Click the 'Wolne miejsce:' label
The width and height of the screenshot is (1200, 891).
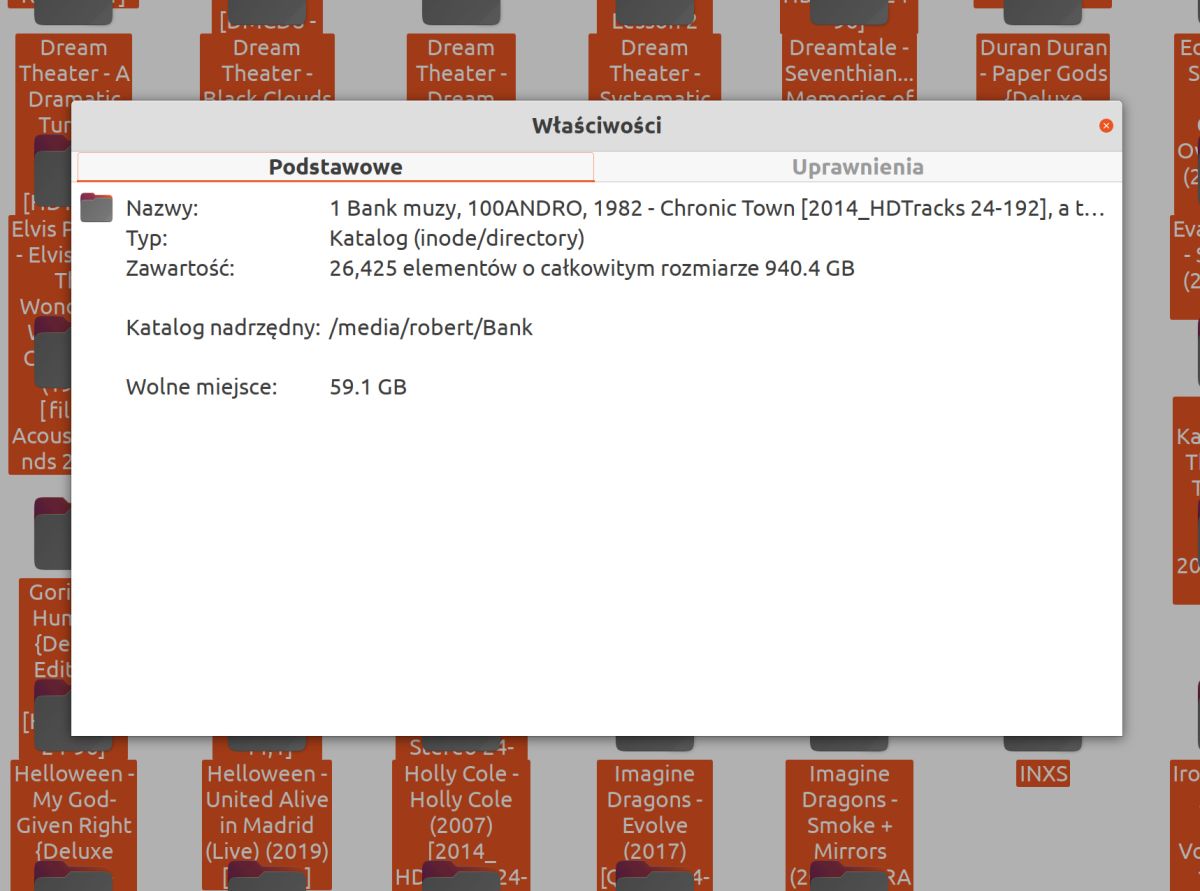(201, 387)
